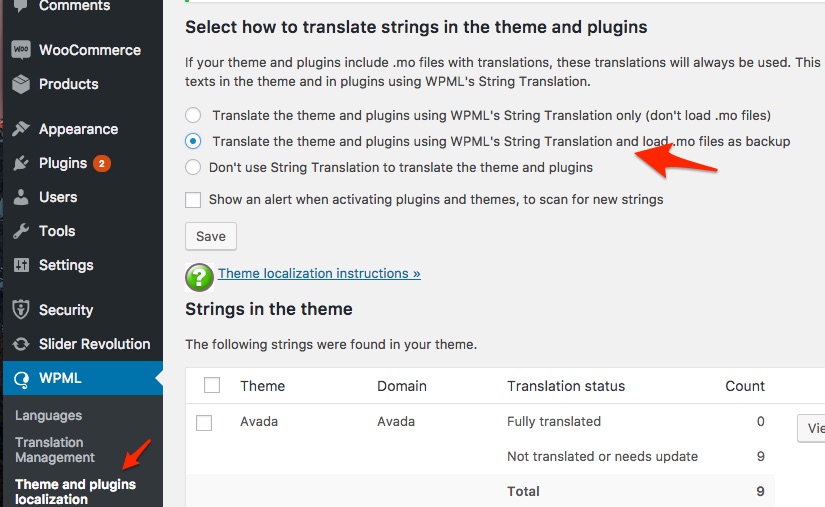Click the Products box icon

pyautogui.click(x=21, y=84)
